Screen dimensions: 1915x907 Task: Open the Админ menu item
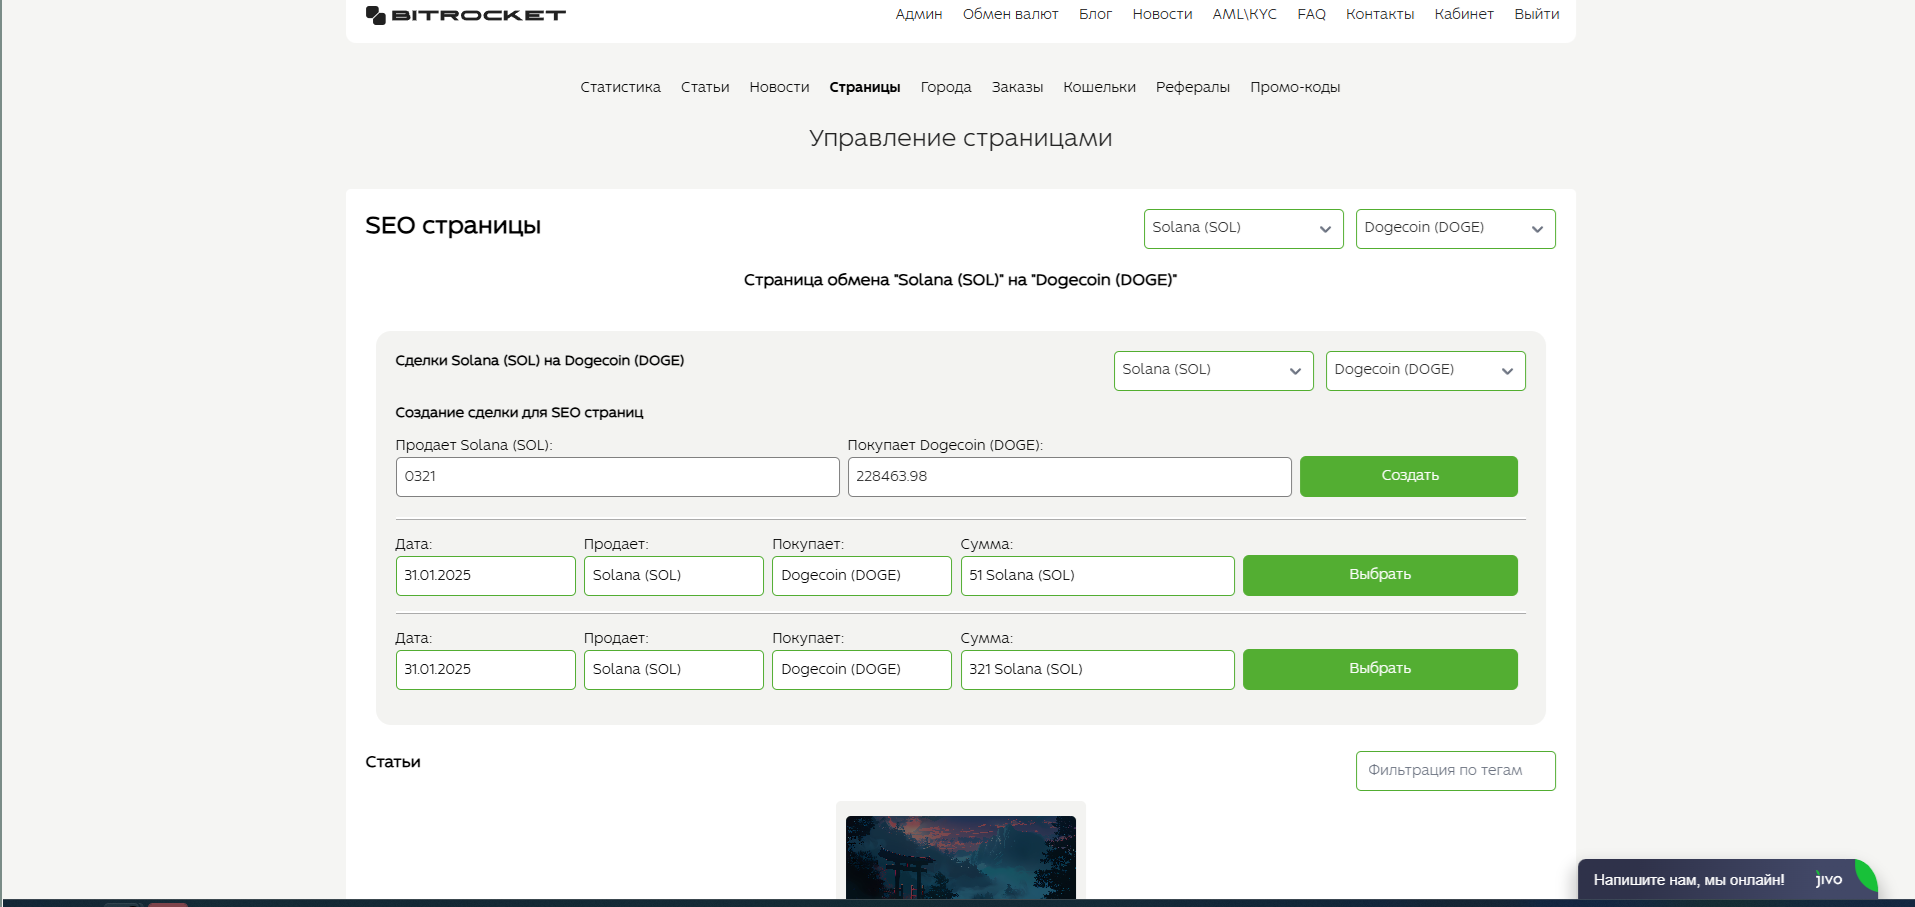[x=919, y=14]
